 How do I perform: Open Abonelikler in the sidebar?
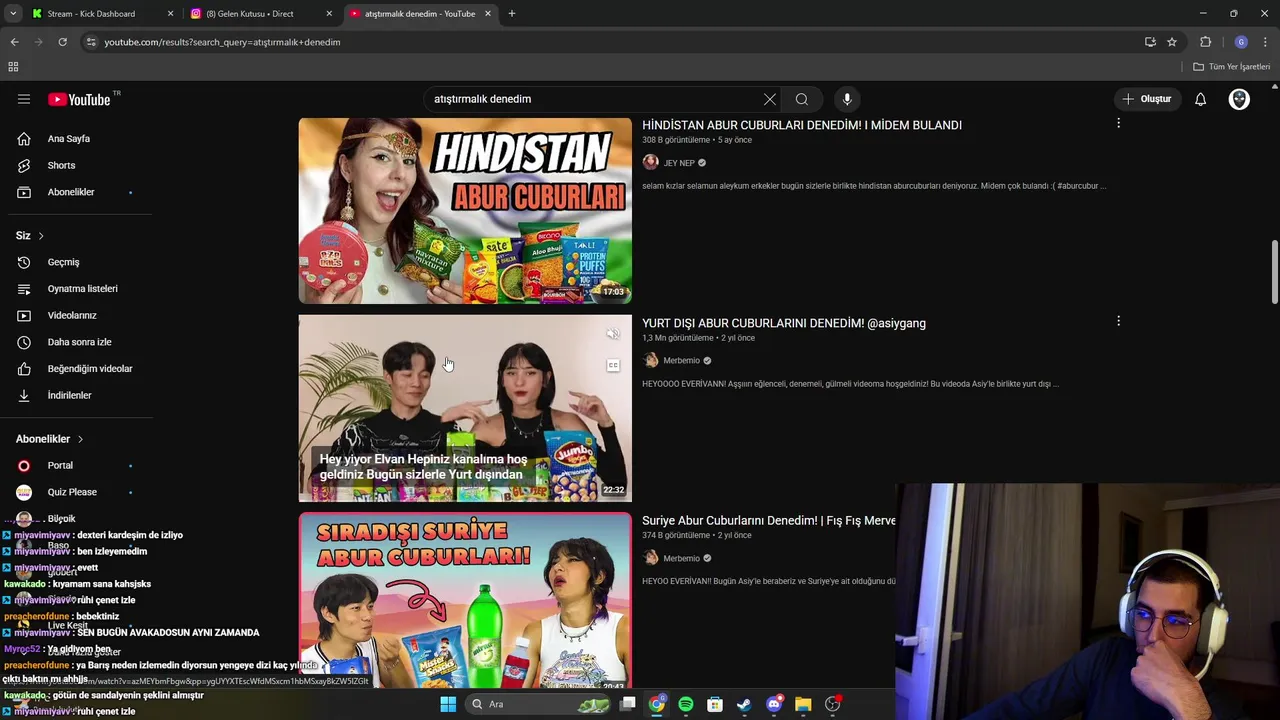71,192
